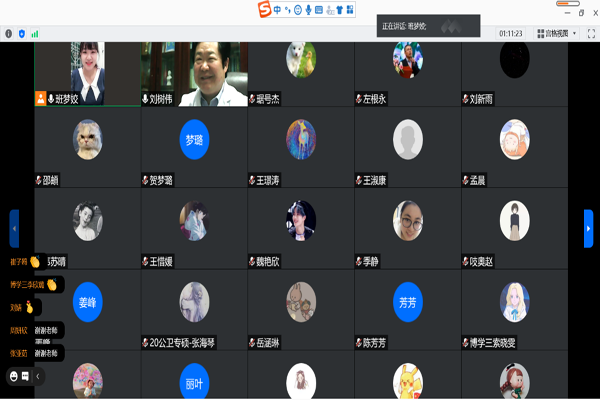The height and width of the screenshot is (400, 600).
Task: Click the muted mic icon beside 陈芳芳
Action: (359, 343)
